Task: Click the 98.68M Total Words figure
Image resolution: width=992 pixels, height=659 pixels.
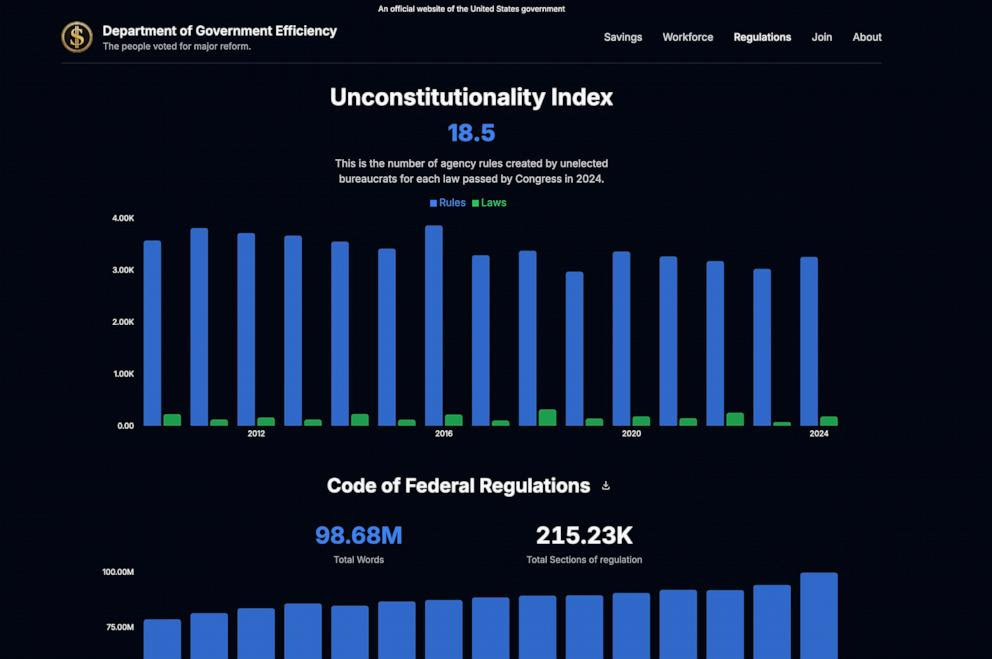Action: (x=358, y=536)
